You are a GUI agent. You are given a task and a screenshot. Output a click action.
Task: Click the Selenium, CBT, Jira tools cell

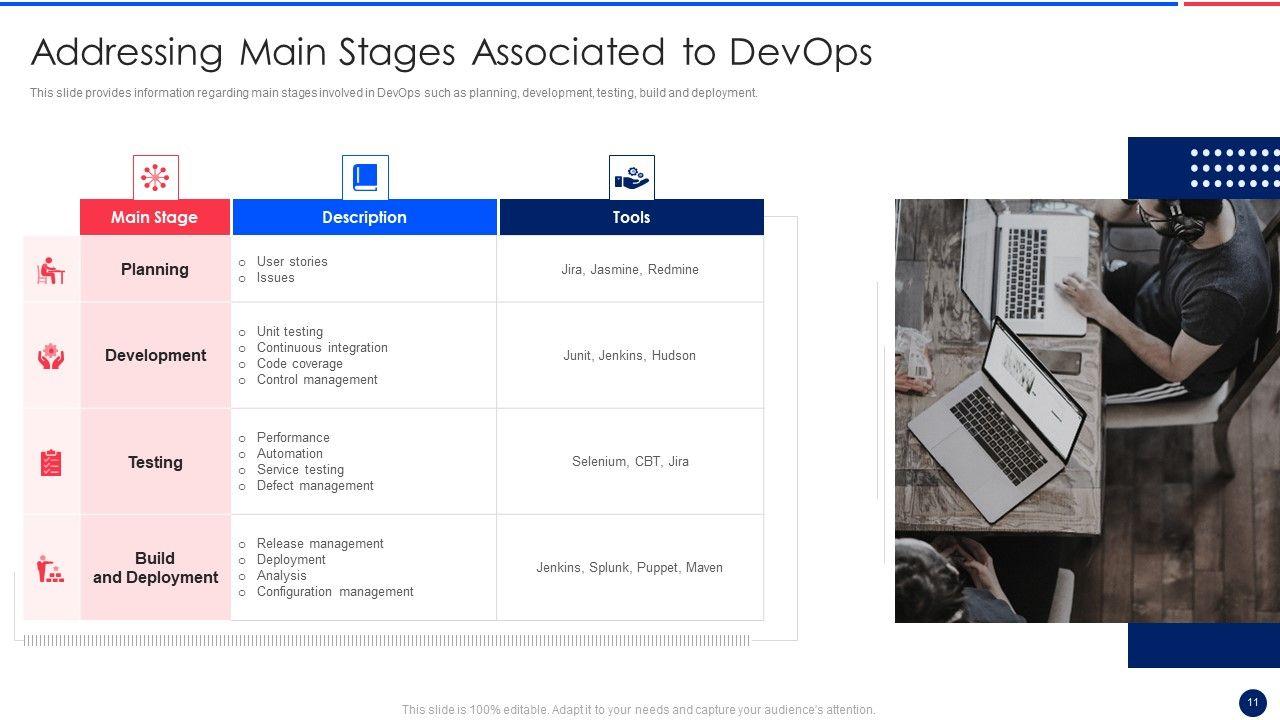tap(630, 462)
